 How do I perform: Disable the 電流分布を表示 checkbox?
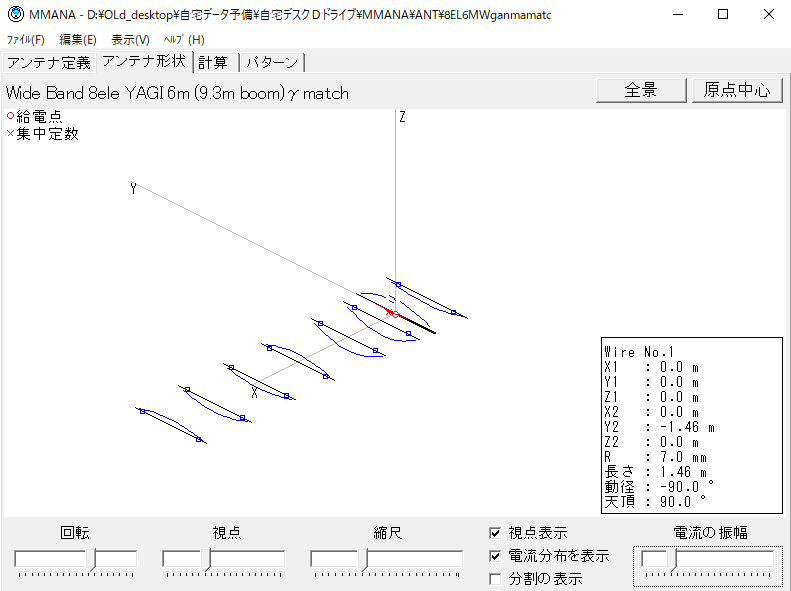[496, 556]
